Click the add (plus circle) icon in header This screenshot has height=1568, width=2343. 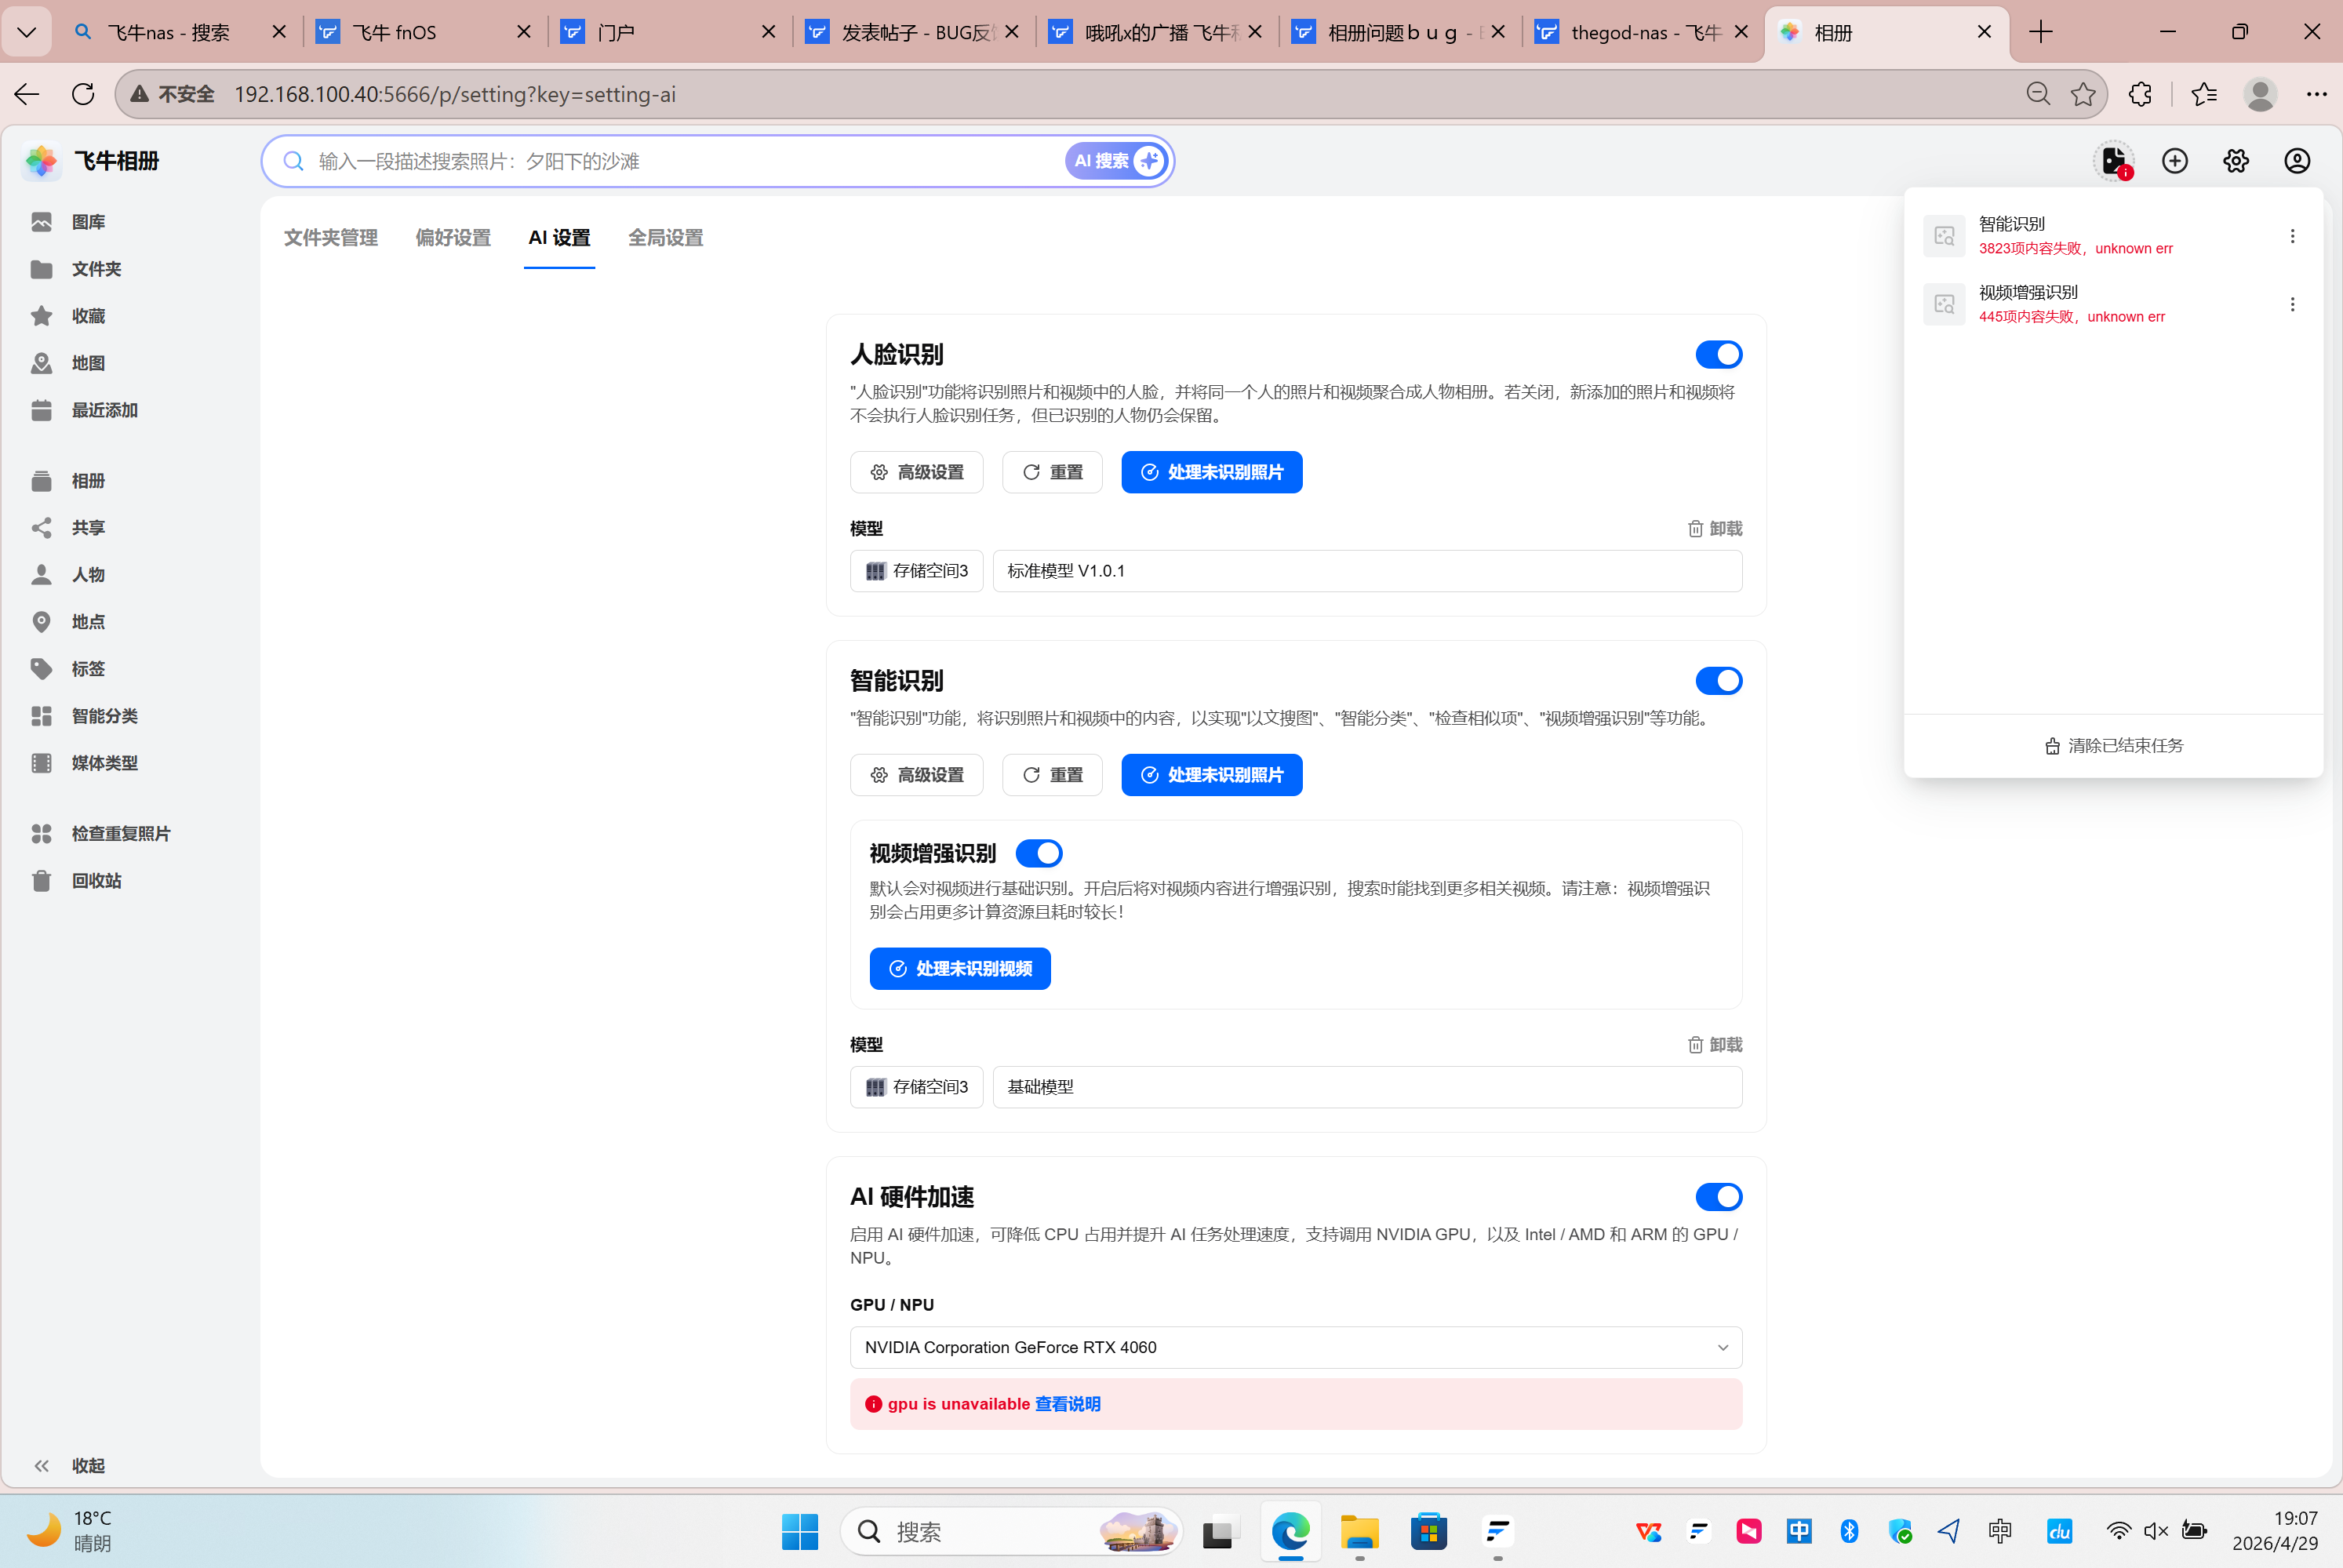pyautogui.click(x=2174, y=161)
